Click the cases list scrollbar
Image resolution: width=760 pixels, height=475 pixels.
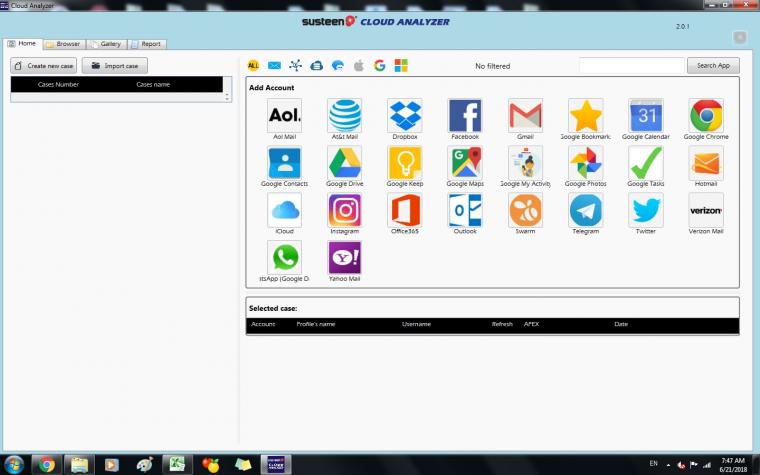[x=227, y=89]
